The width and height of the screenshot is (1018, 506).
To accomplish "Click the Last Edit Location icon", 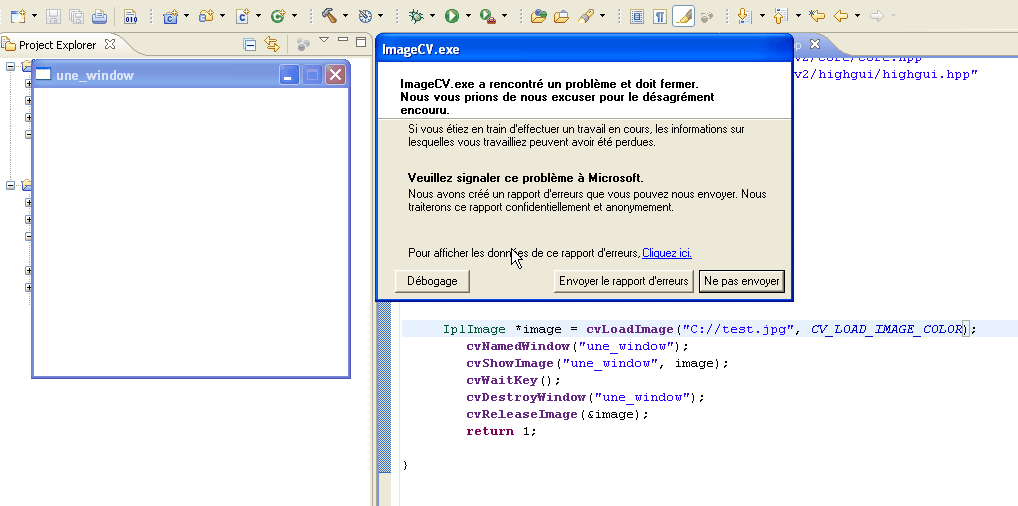I will click(x=818, y=16).
